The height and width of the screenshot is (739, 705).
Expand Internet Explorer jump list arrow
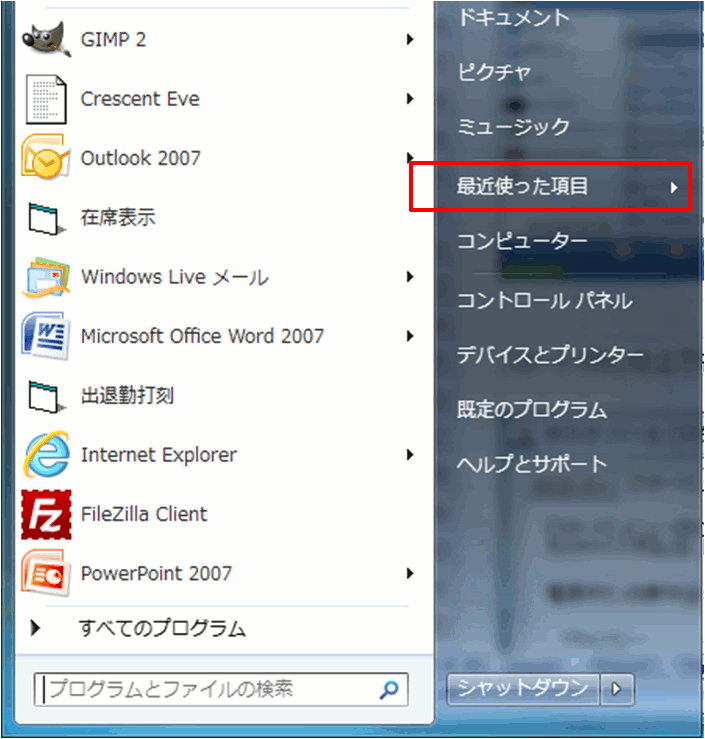pyautogui.click(x=410, y=455)
